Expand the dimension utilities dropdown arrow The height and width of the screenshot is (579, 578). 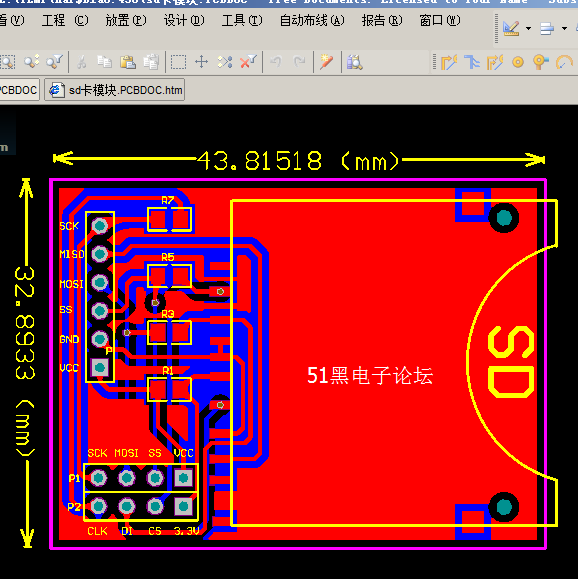(x=529, y=28)
